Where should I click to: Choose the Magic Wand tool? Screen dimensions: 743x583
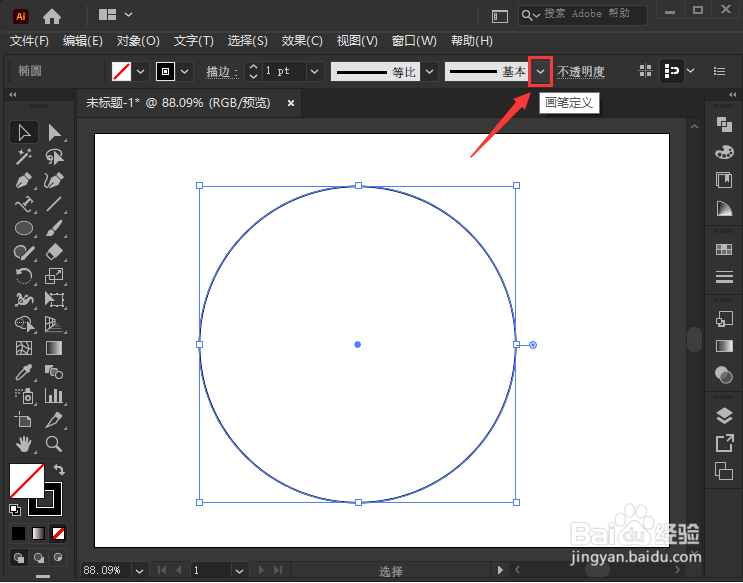[24, 156]
